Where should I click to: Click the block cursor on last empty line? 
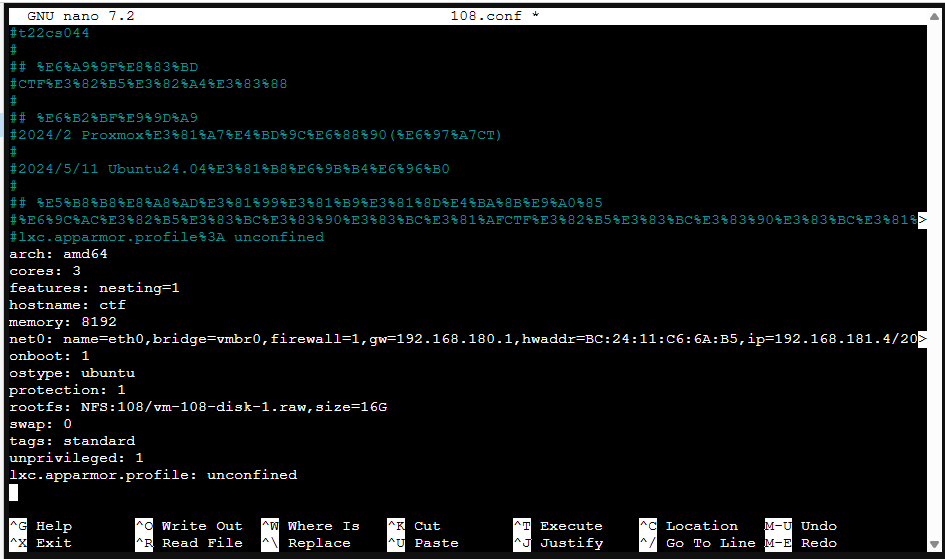pos(13,493)
